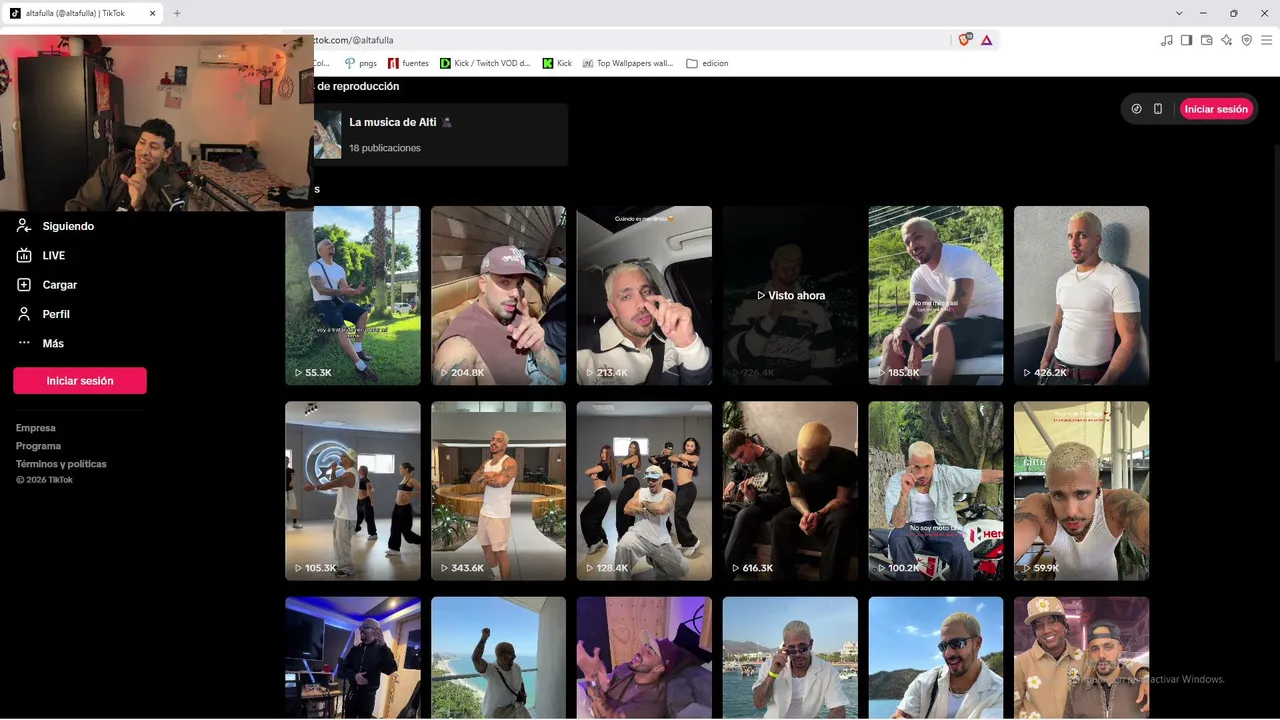Close the altafulla TikTok tab
Screen dimensions: 1280x720
[152, 13]
